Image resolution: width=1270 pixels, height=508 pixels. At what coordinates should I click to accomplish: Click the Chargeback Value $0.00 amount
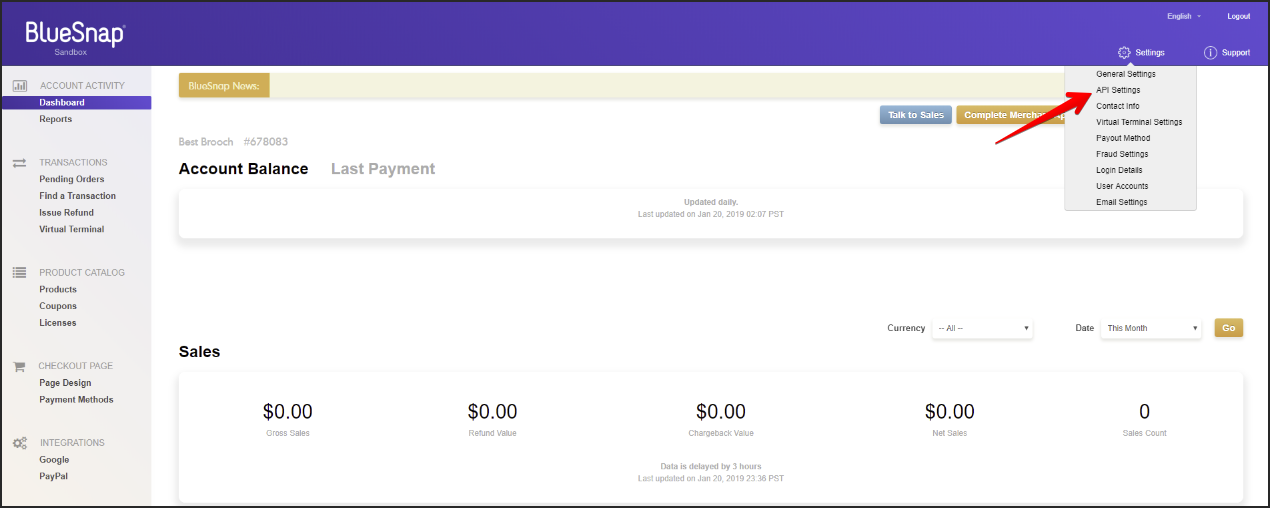point(721,411)
